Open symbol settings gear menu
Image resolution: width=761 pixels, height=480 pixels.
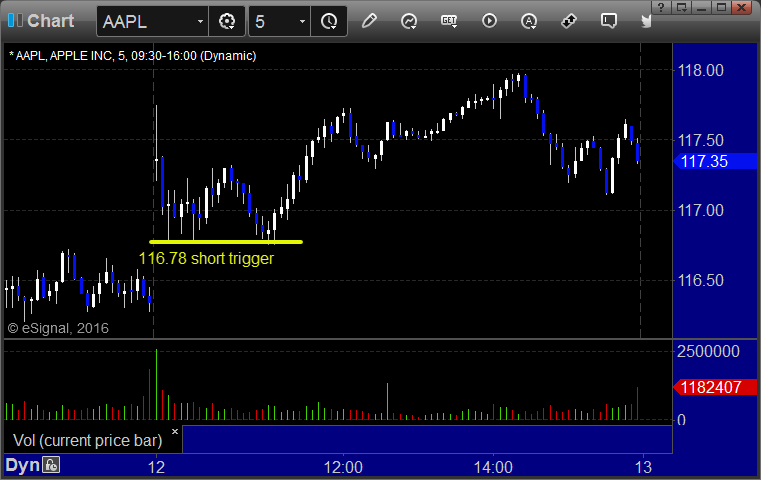click(x=227, y=21)
